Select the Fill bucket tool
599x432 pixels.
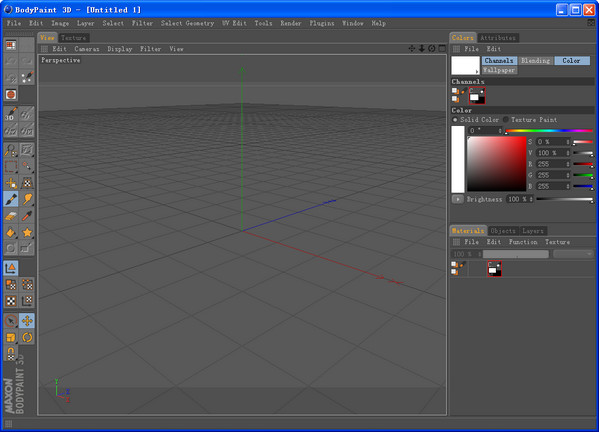click(11, 232)
